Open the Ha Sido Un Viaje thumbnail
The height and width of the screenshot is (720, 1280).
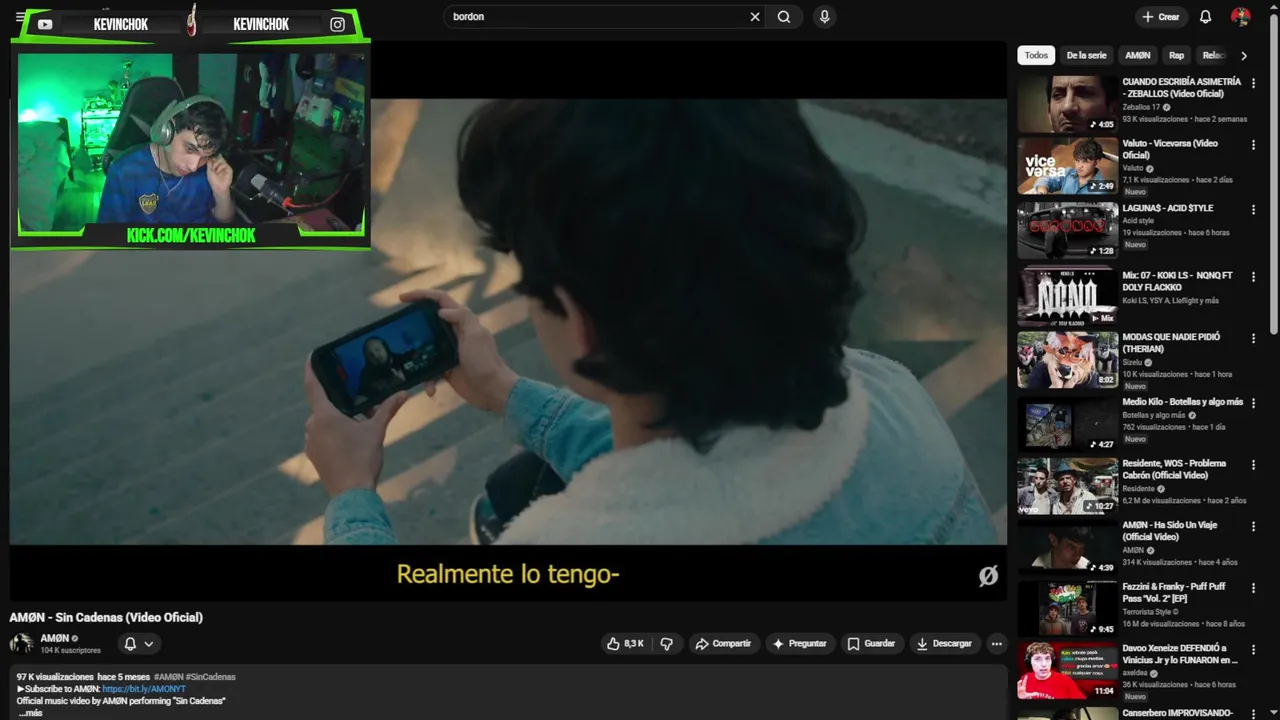[1067, 548]
